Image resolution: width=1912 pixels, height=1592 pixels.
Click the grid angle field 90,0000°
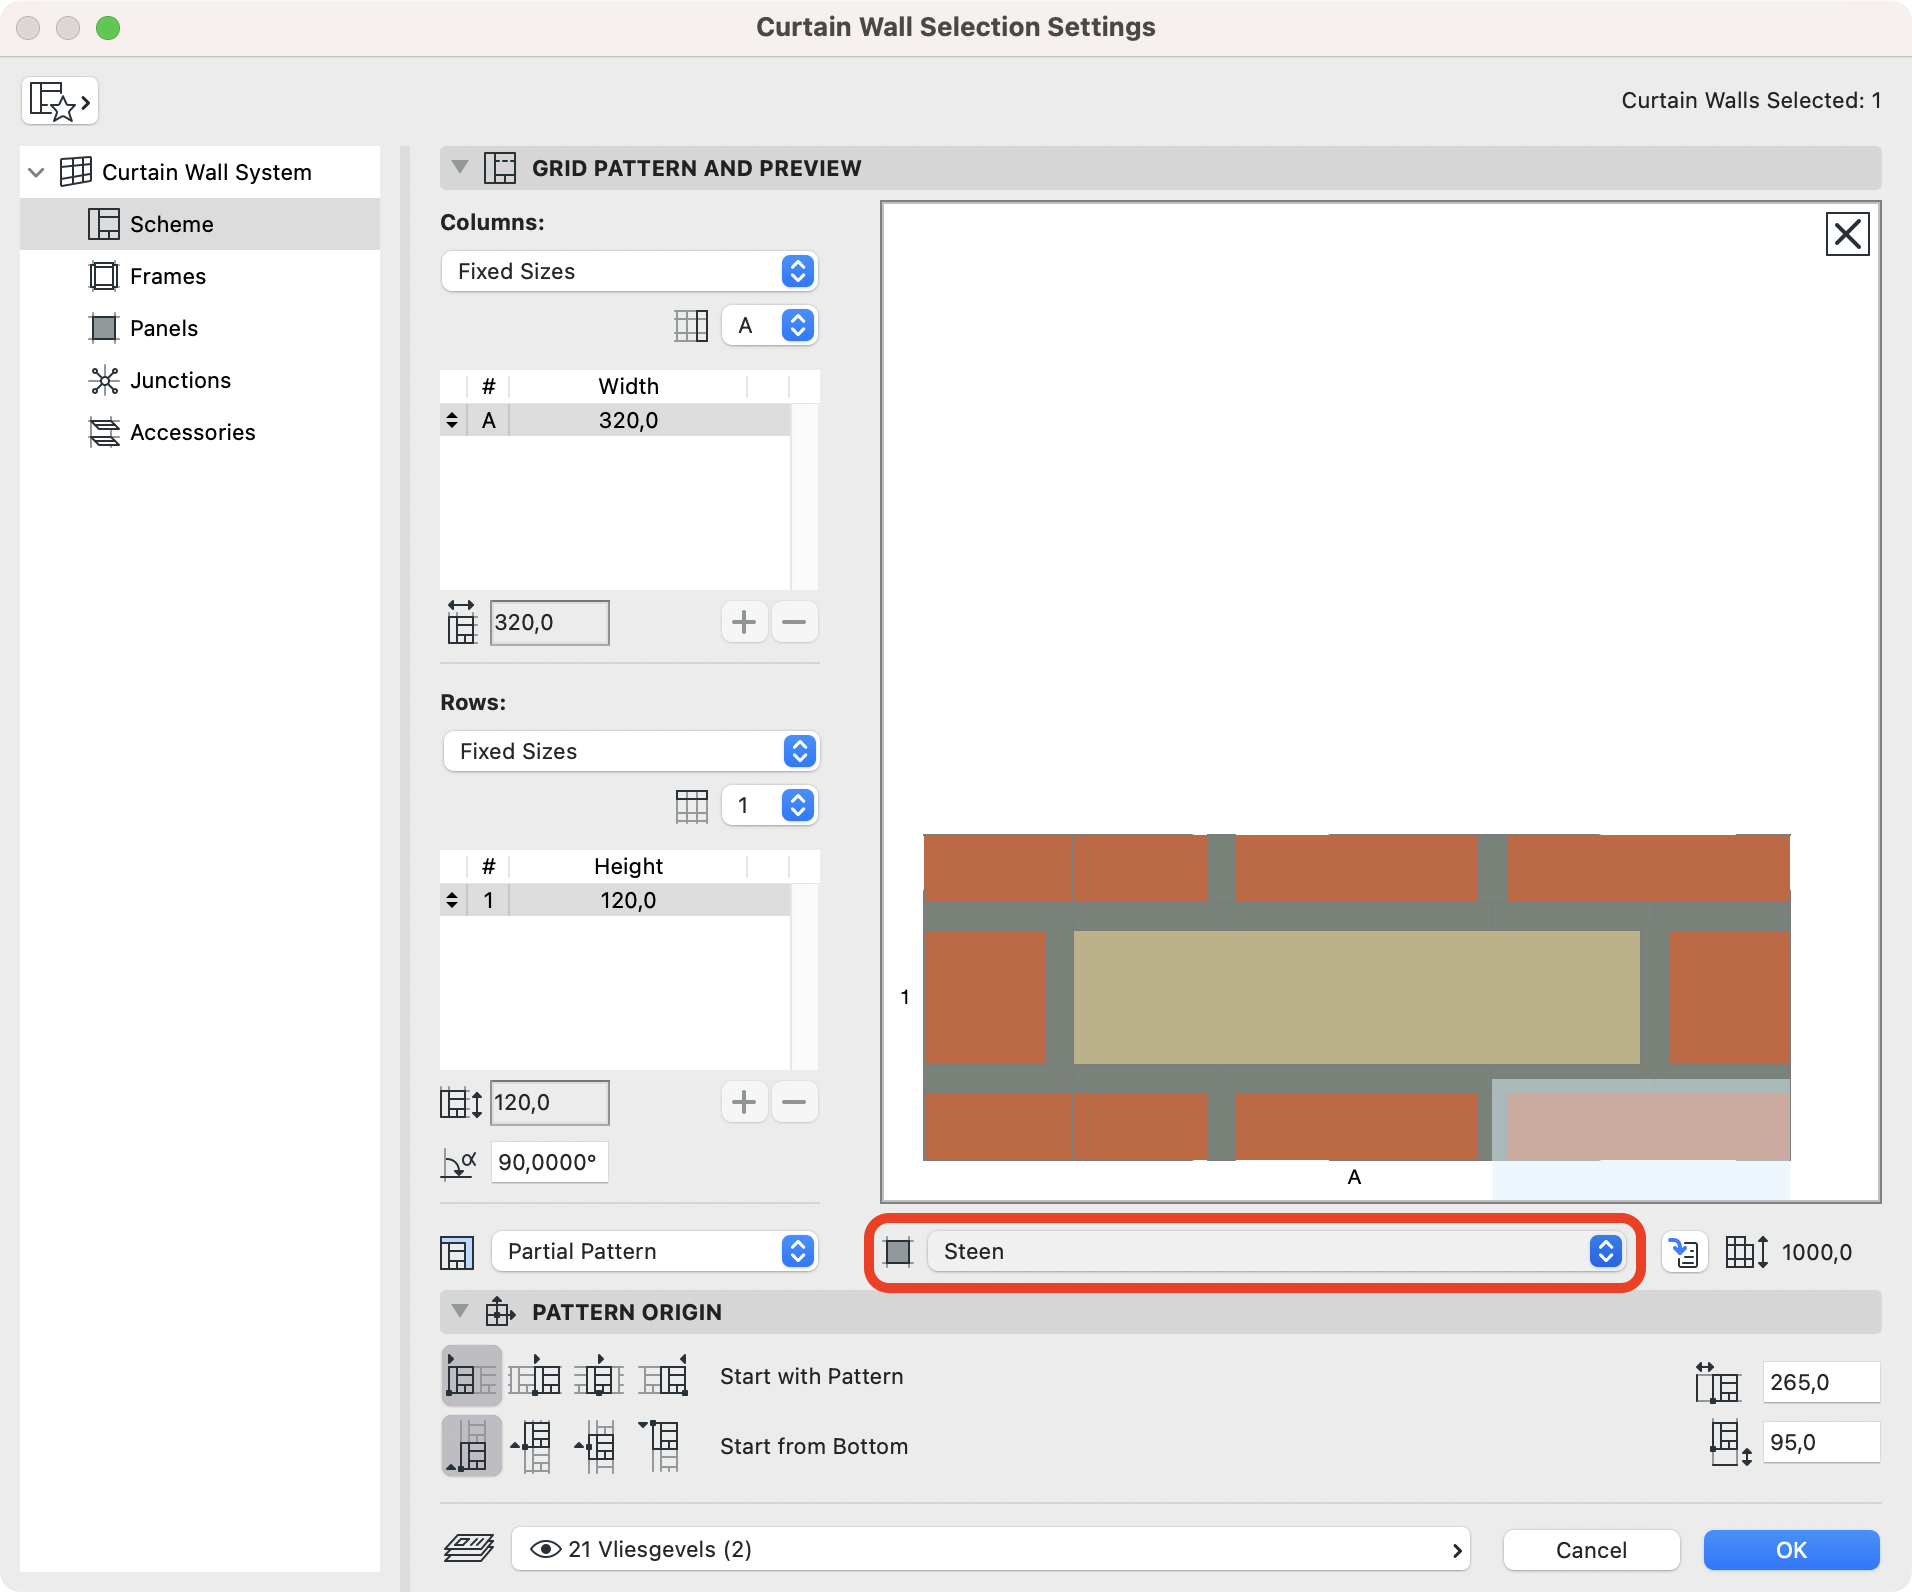click(550, 1162)
